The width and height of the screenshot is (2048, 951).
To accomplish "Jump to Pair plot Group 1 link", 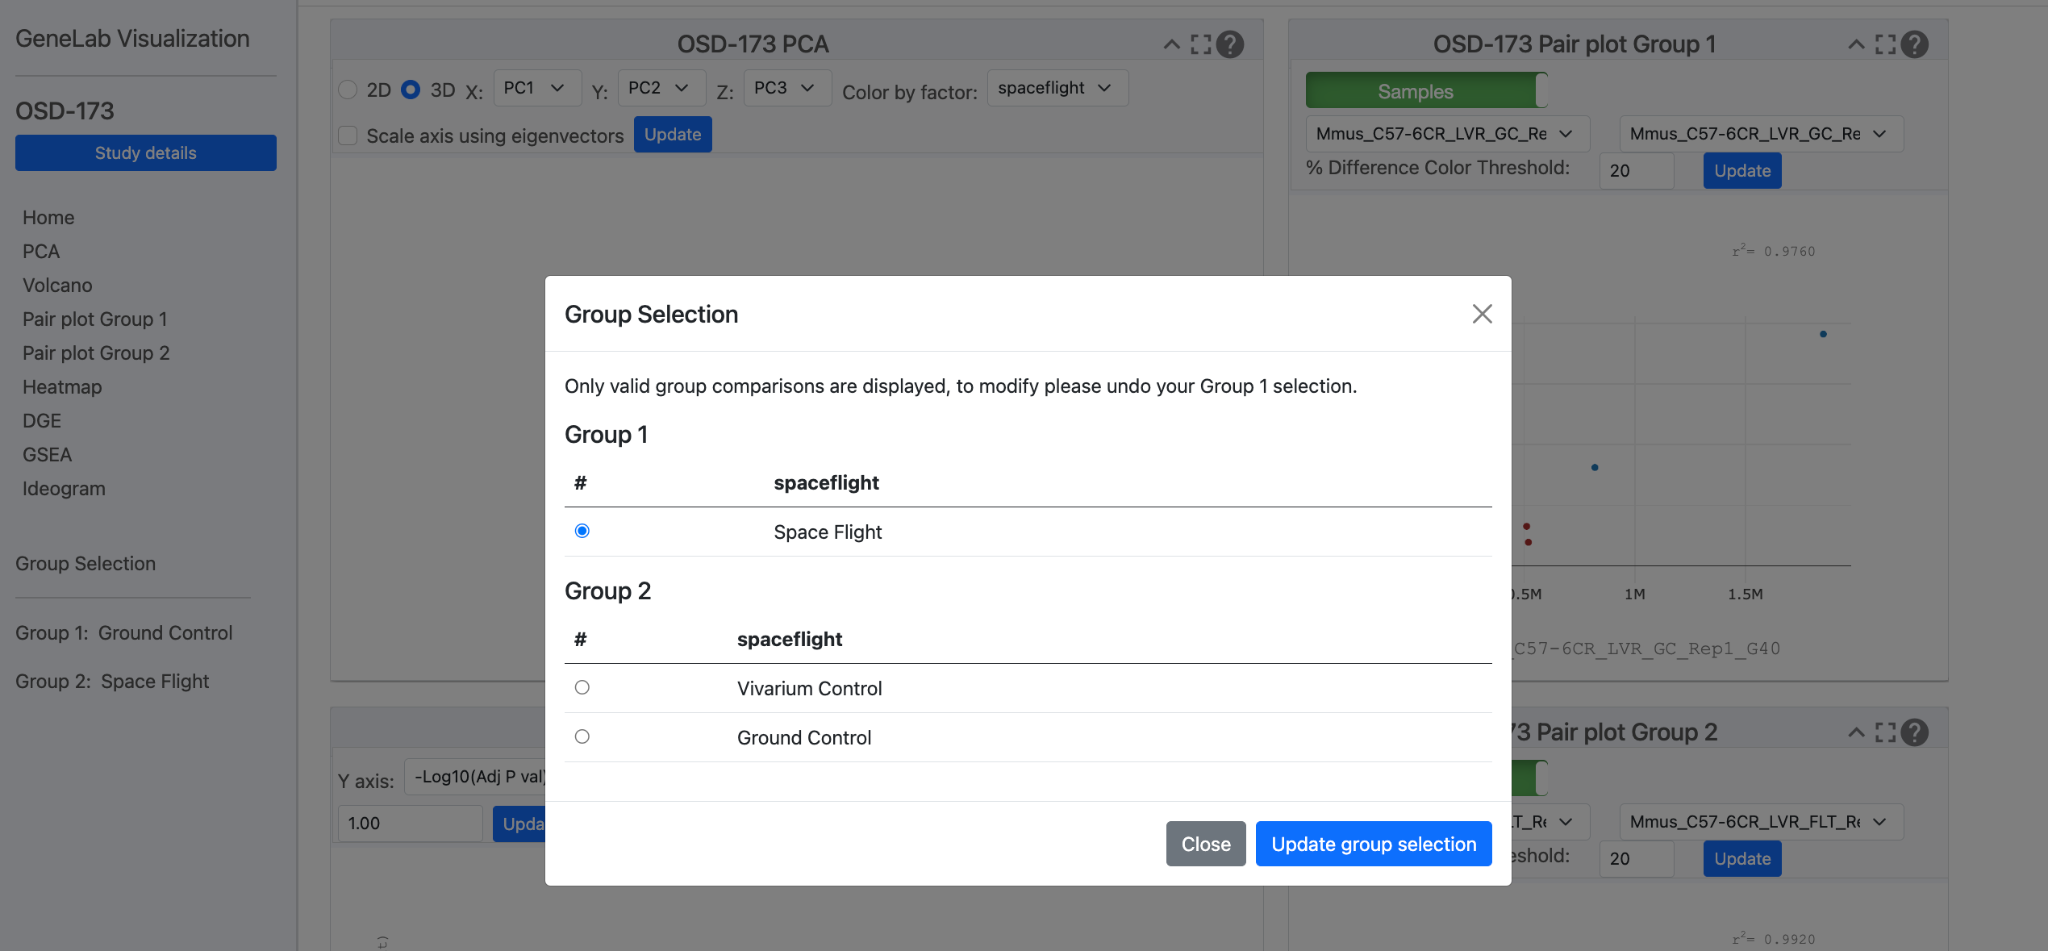I will 95,319.
